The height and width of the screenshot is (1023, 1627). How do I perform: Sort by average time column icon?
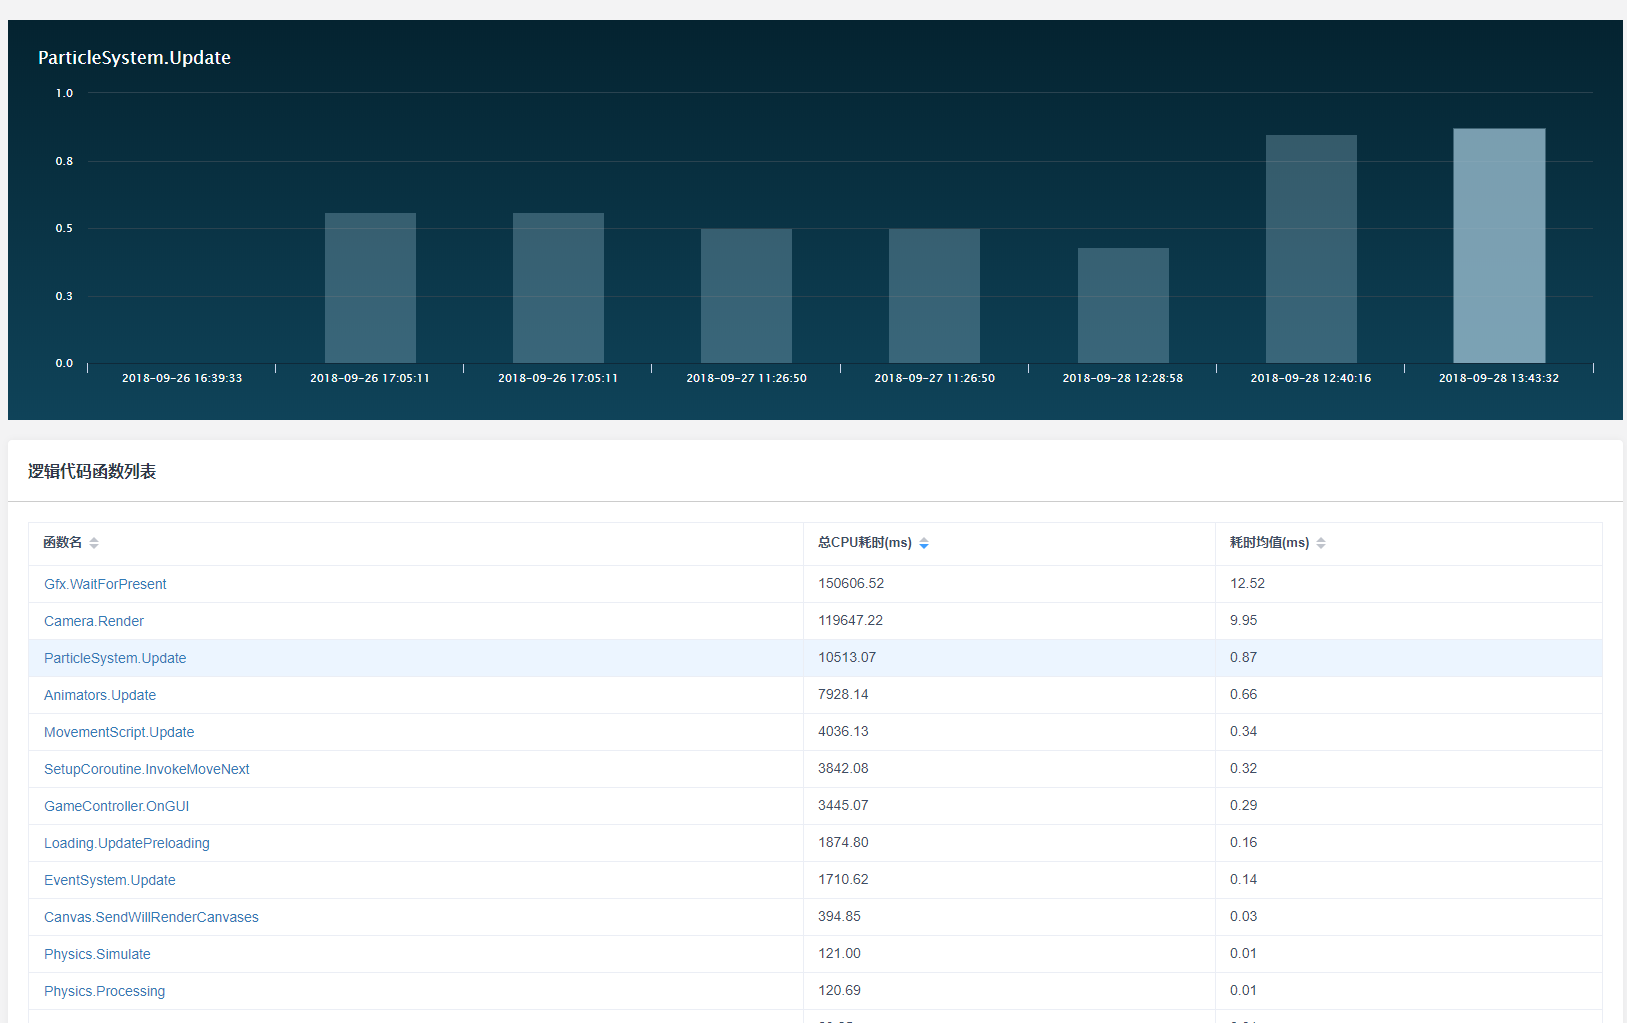1321,543
